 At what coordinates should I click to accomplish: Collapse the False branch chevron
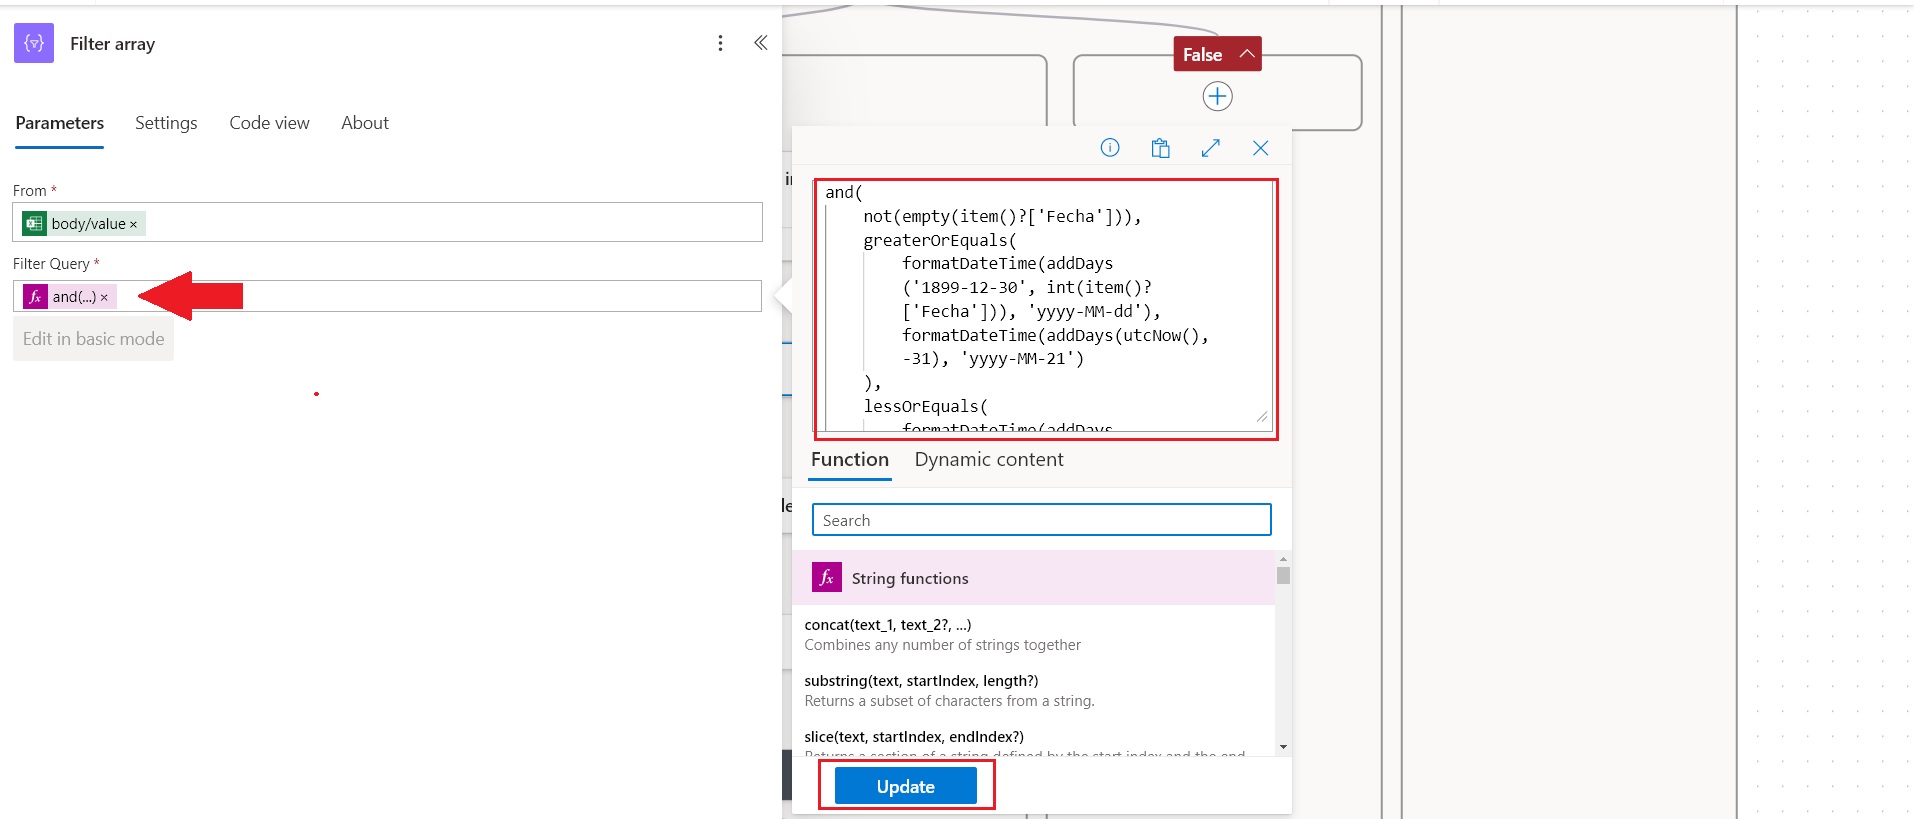point(1246,54)
